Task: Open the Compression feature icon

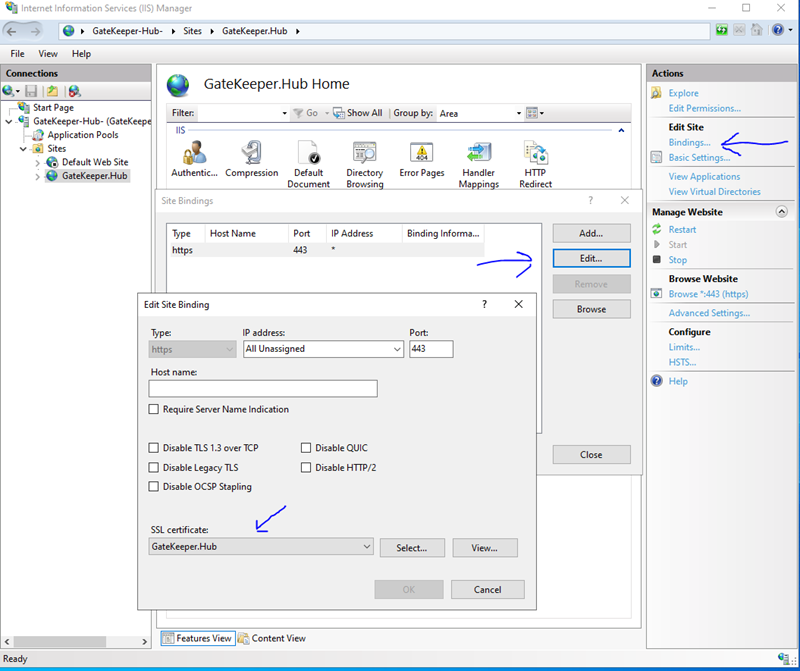Action: coord(251,155)
